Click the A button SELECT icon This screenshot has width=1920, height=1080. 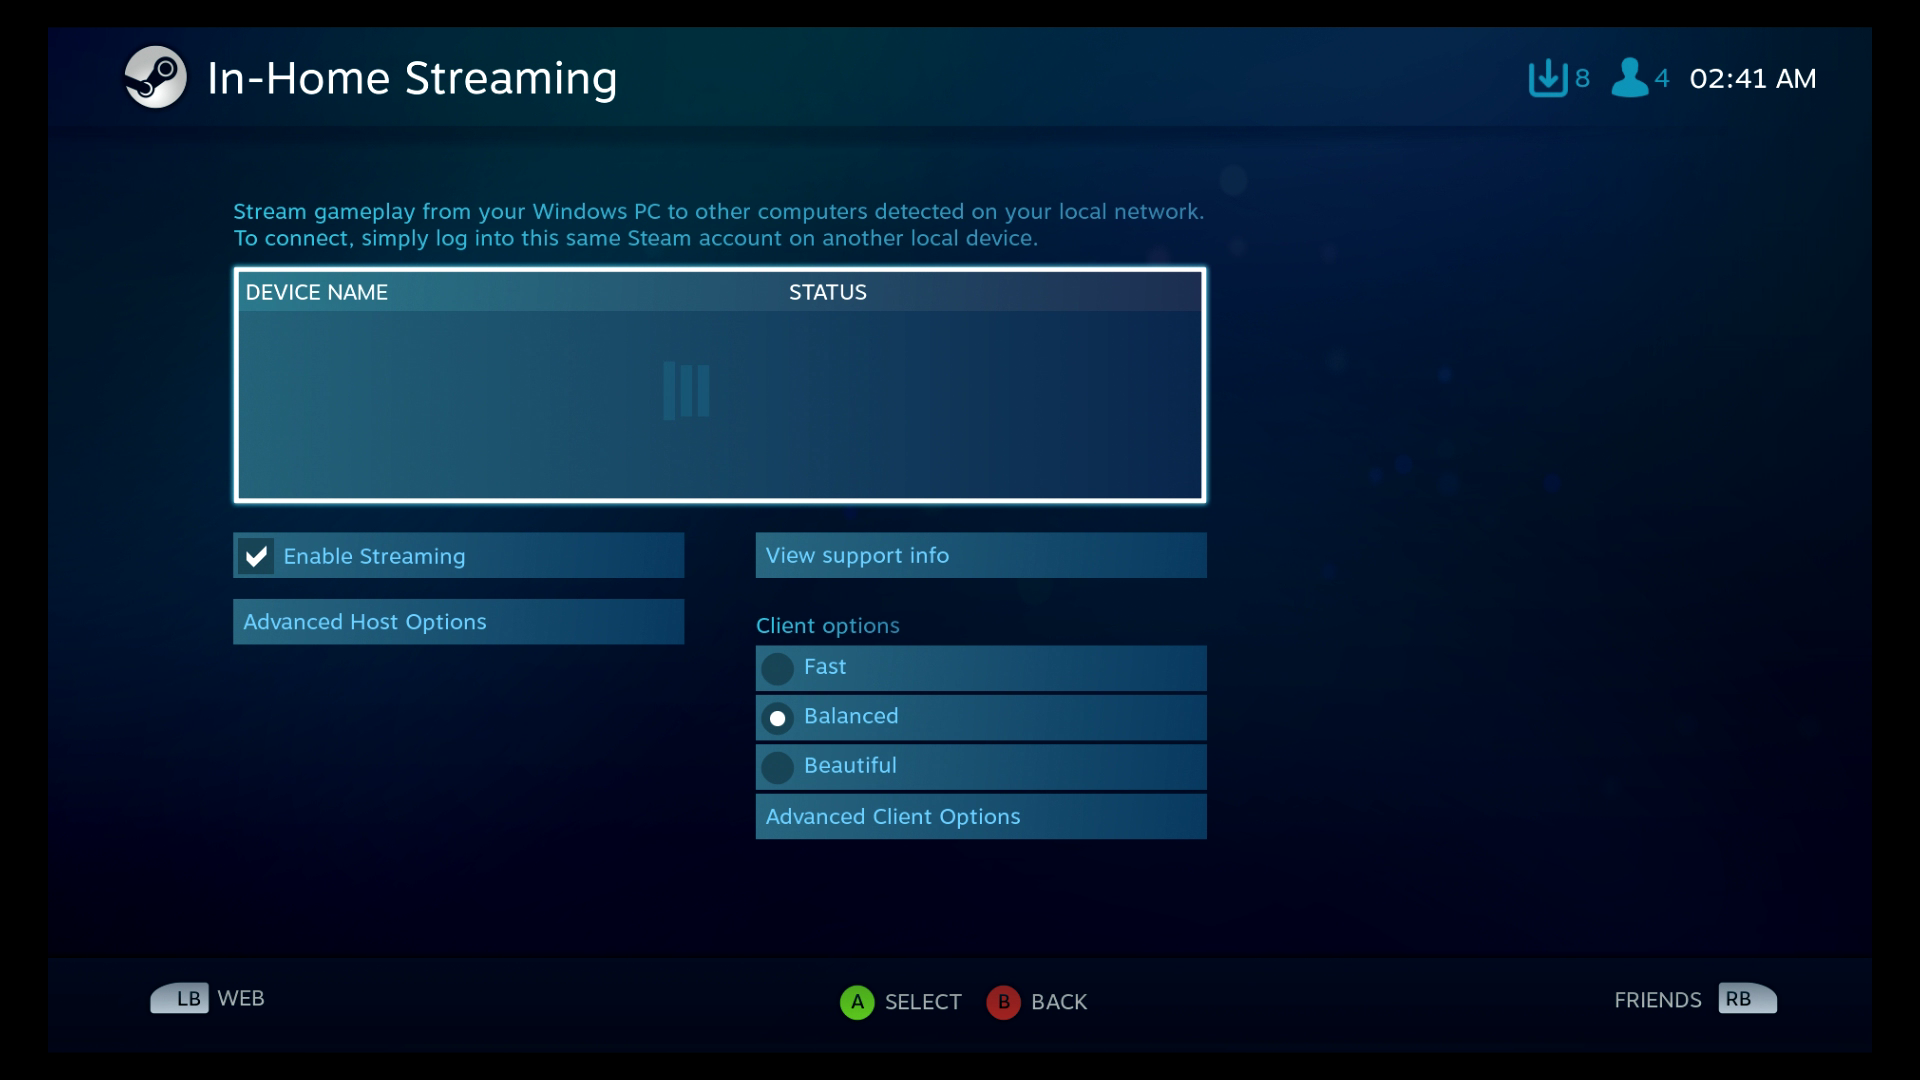coord(858,1001)
